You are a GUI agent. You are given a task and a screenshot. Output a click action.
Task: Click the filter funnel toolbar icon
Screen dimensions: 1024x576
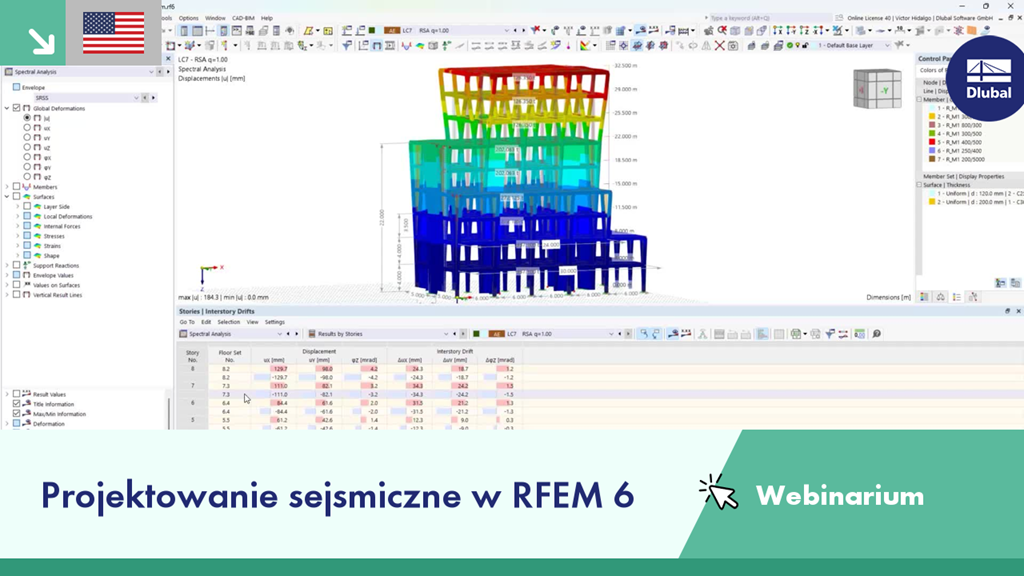coord(347,46)
